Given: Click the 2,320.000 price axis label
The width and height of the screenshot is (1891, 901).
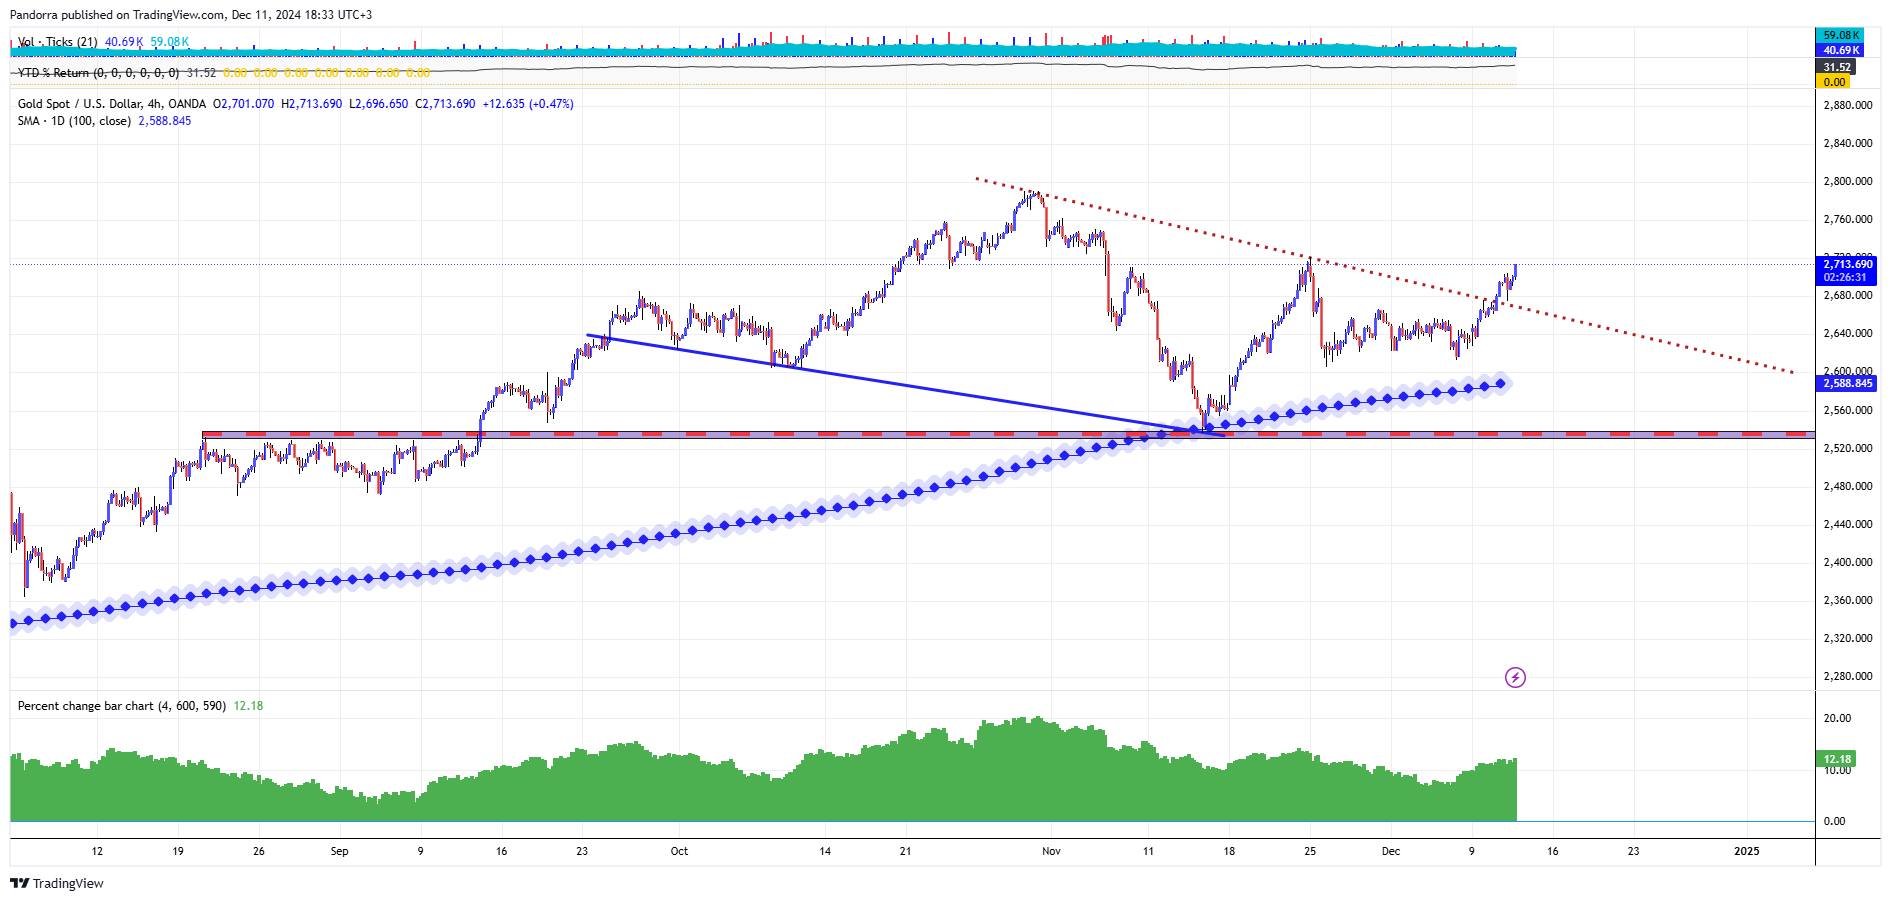Looking at the screenshot, I should (x=1848, y=638).
